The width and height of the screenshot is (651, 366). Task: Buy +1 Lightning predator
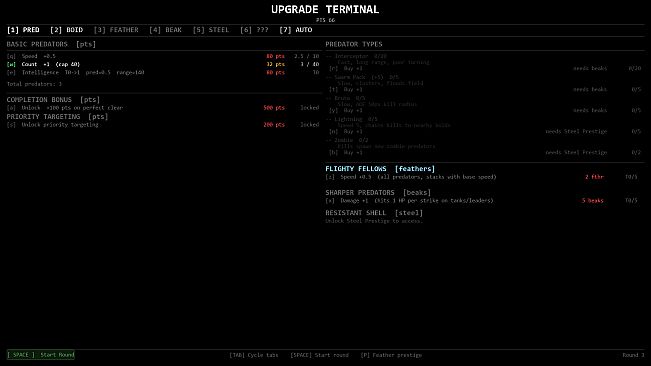point(485,132)
